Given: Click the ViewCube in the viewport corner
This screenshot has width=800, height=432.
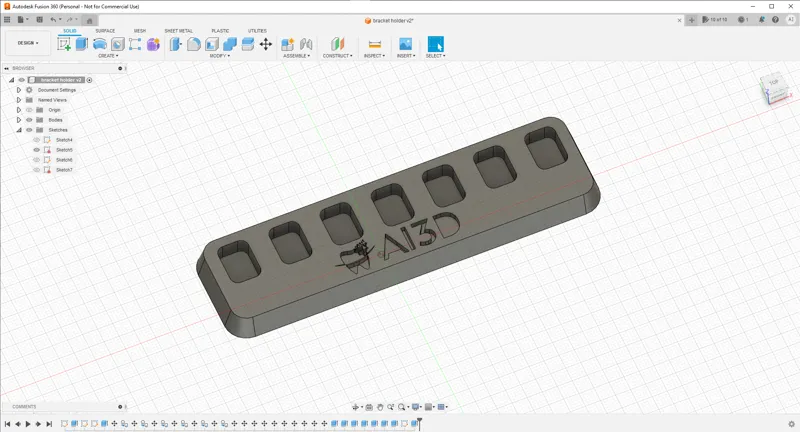Looking at the screenshot, I should pyautogui.click(x=776, y=89).
